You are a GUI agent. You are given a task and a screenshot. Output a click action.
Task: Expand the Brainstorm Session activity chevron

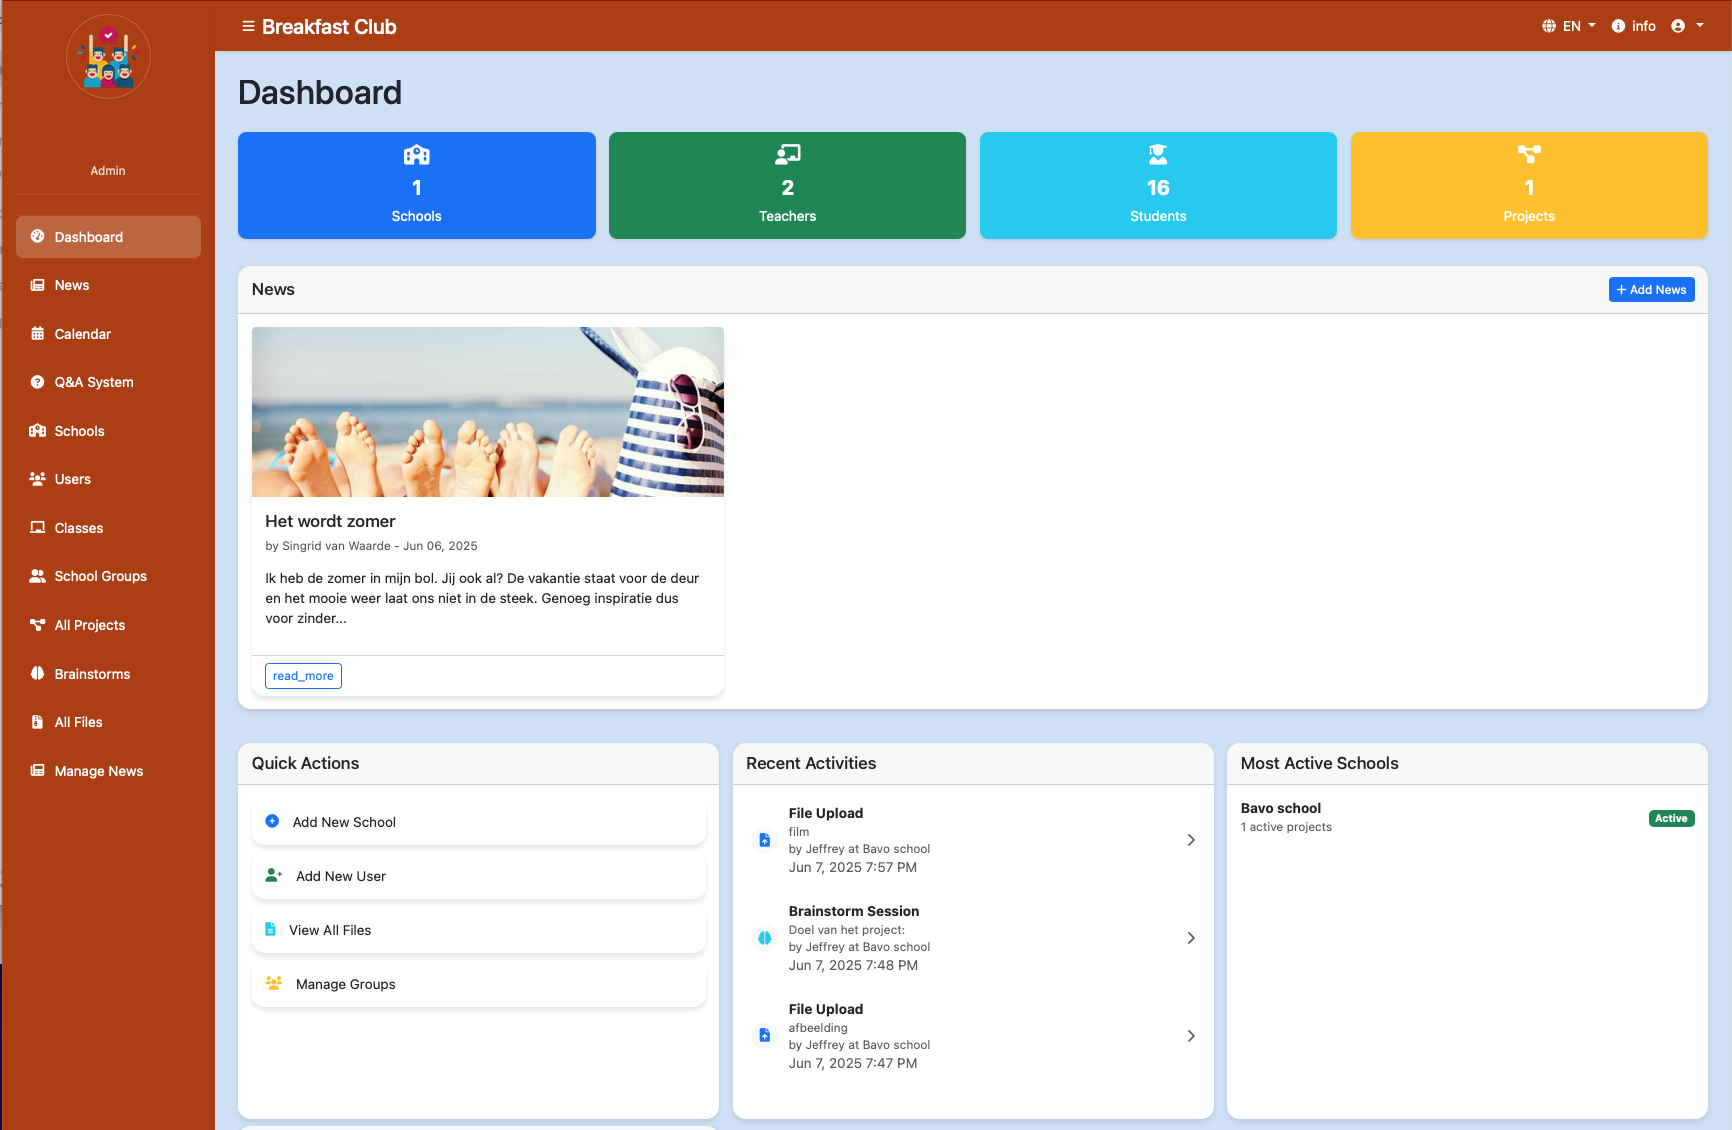[x=1190, y=938]
